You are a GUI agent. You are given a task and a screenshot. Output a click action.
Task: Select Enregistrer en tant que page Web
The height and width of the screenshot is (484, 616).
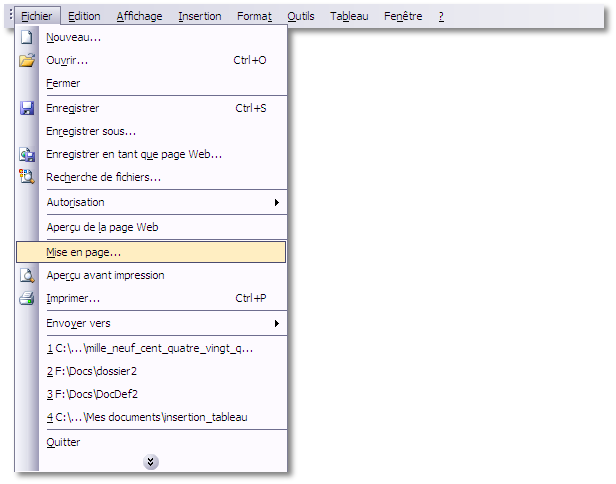151,154
